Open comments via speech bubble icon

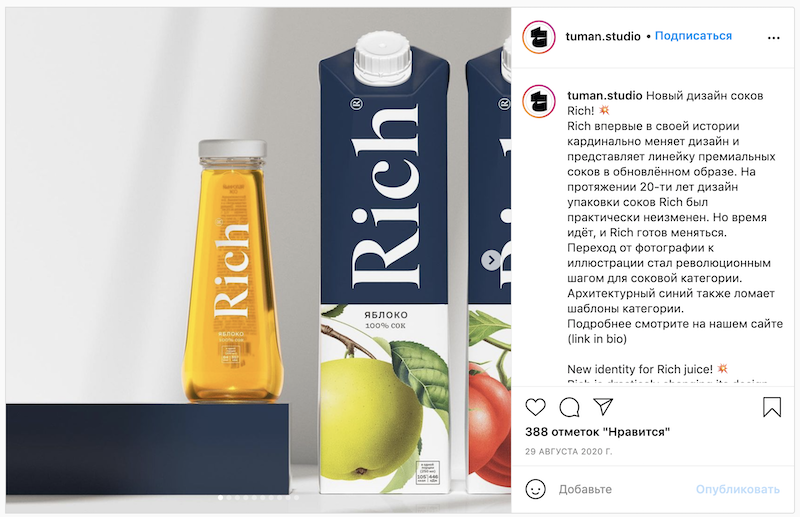(x=569, y=407)
